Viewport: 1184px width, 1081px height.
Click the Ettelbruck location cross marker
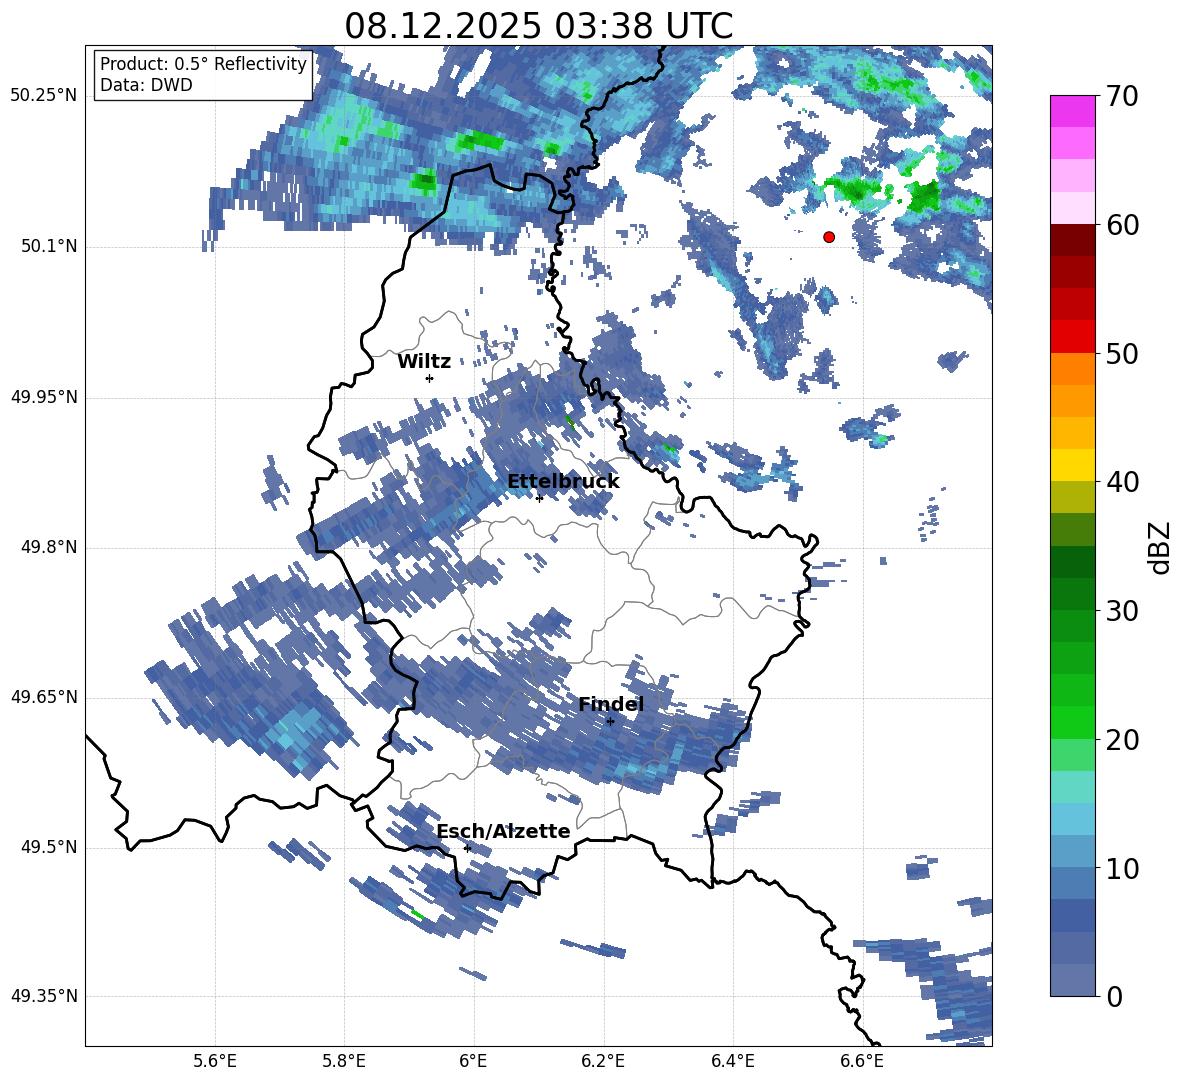[539, 498]
